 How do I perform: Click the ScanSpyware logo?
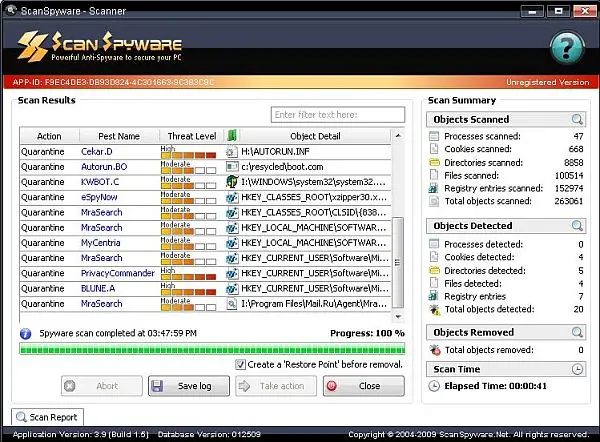coord(99,46)
